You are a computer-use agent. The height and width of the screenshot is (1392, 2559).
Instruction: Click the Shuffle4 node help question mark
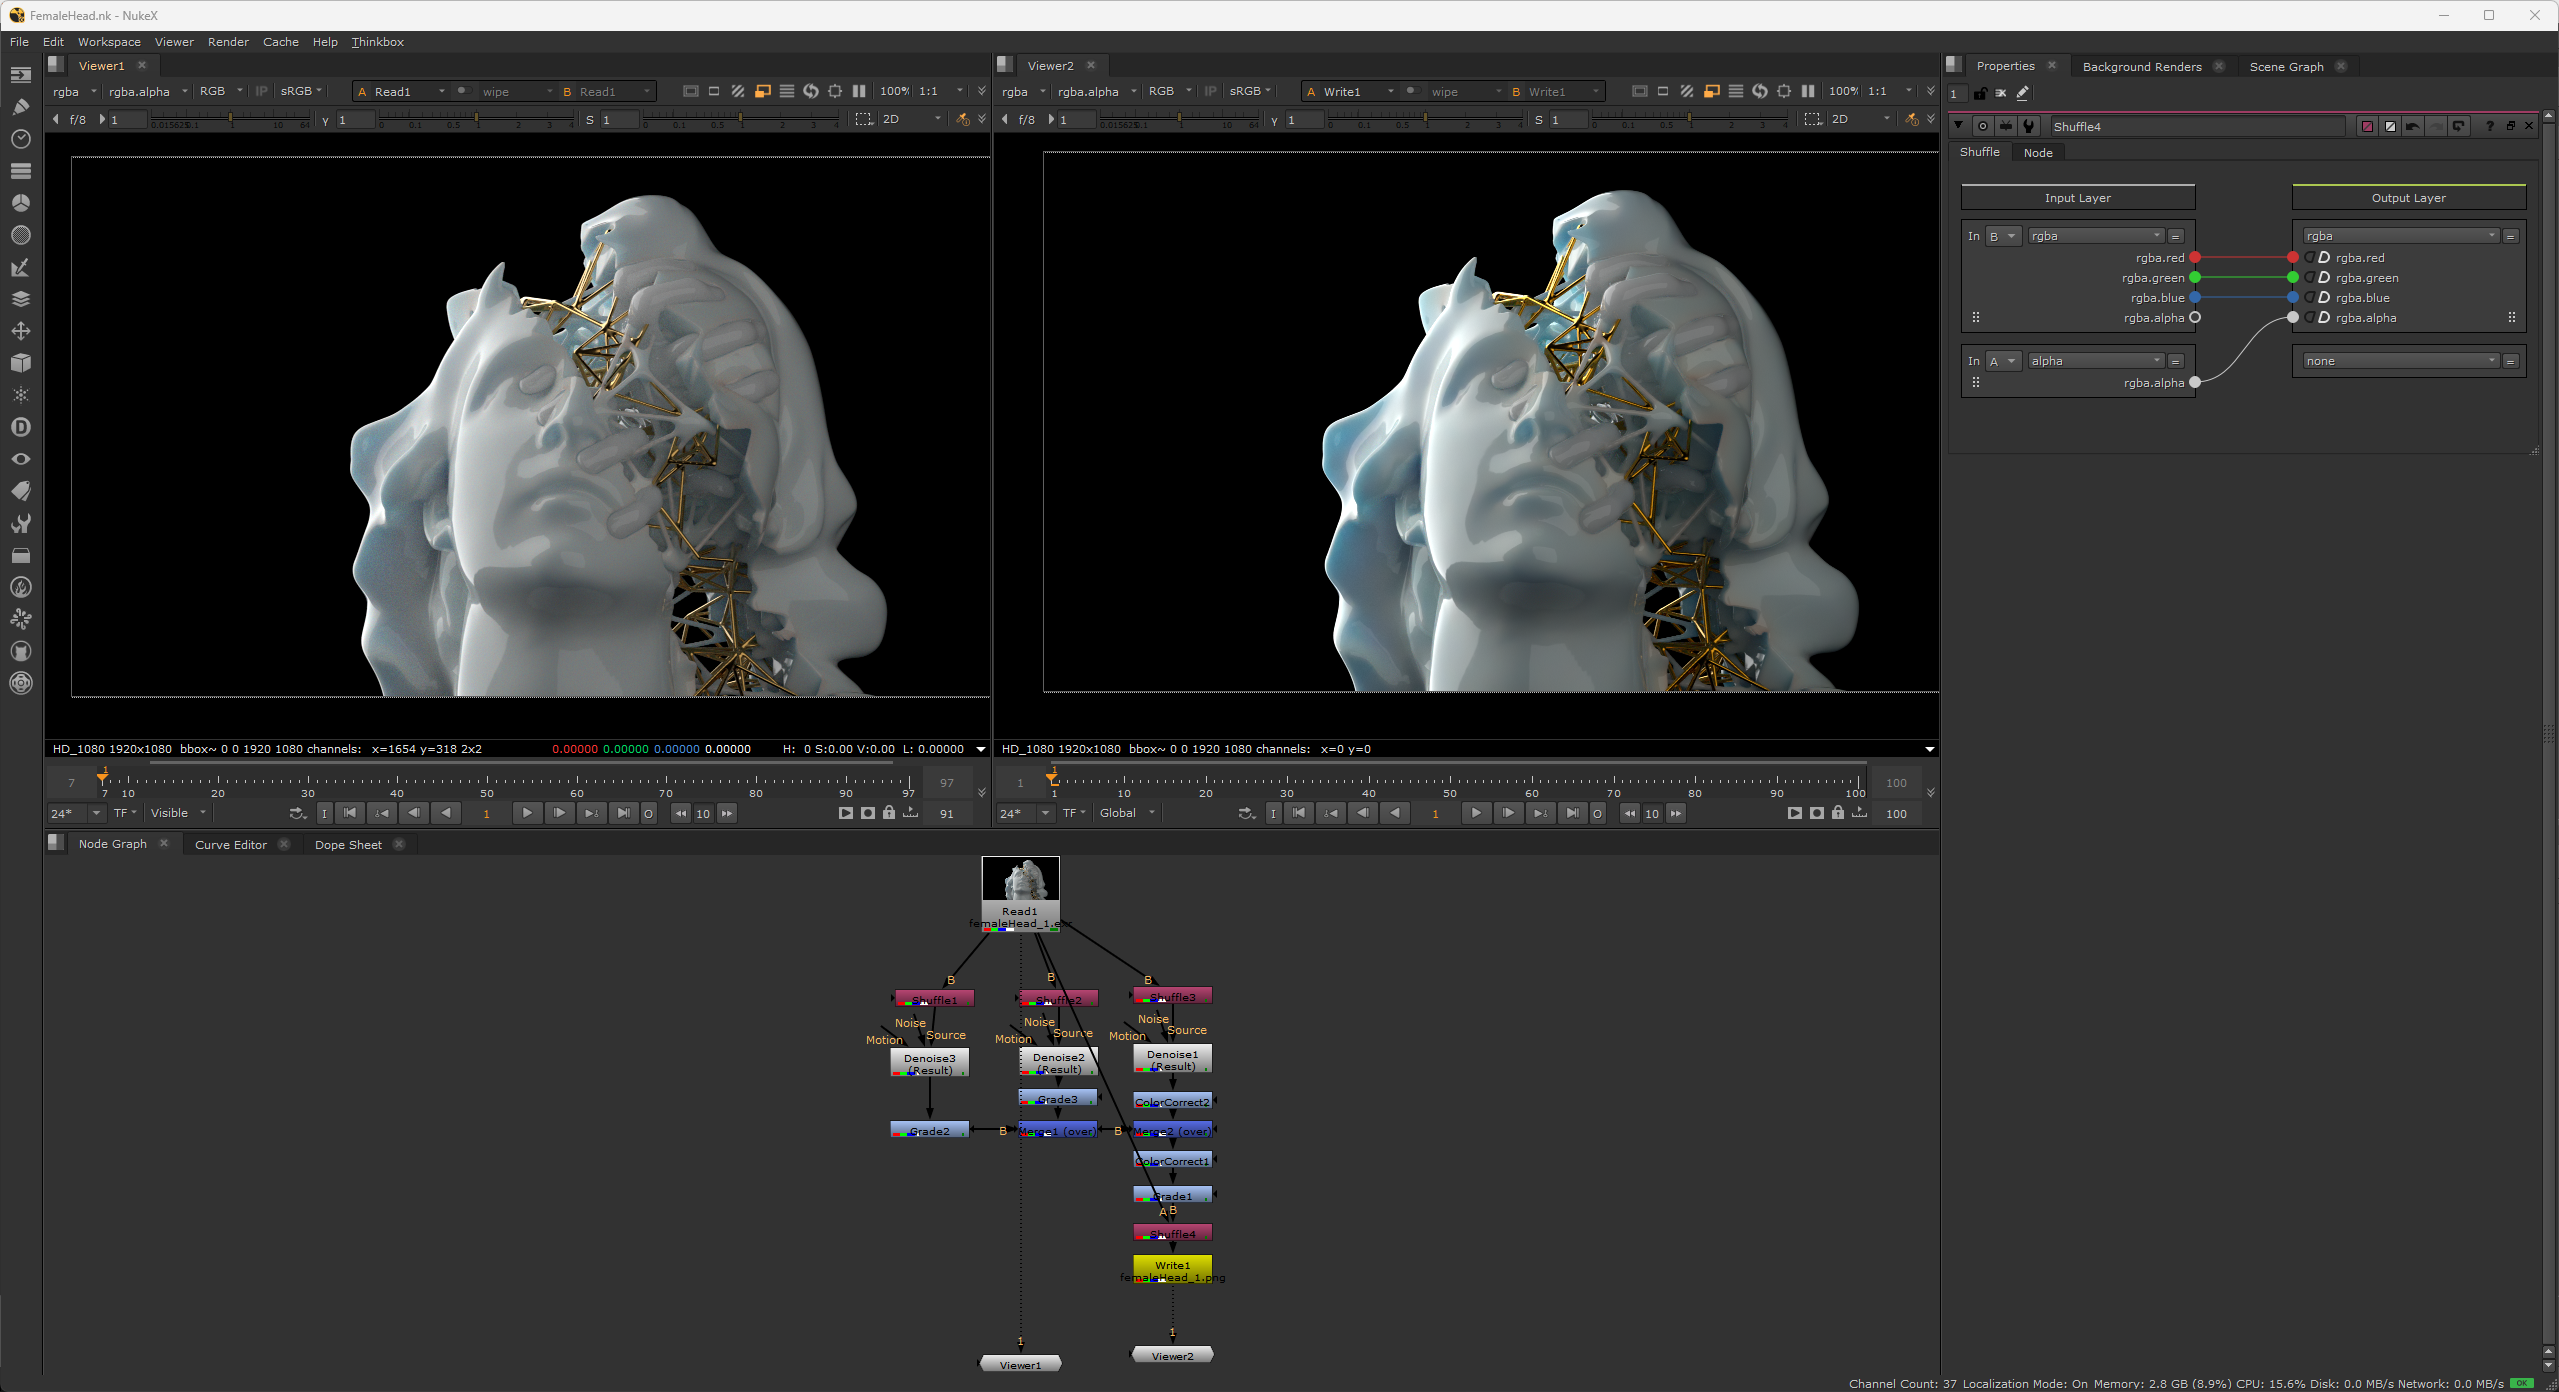click(2489, 126)
